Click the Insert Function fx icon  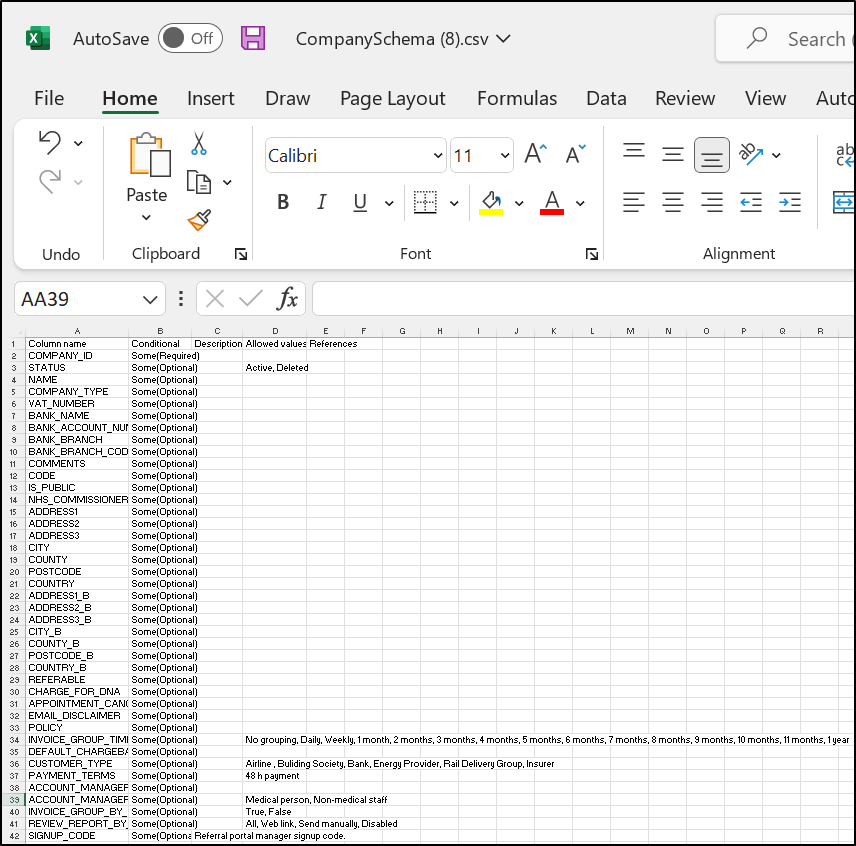tap(287, 298)
